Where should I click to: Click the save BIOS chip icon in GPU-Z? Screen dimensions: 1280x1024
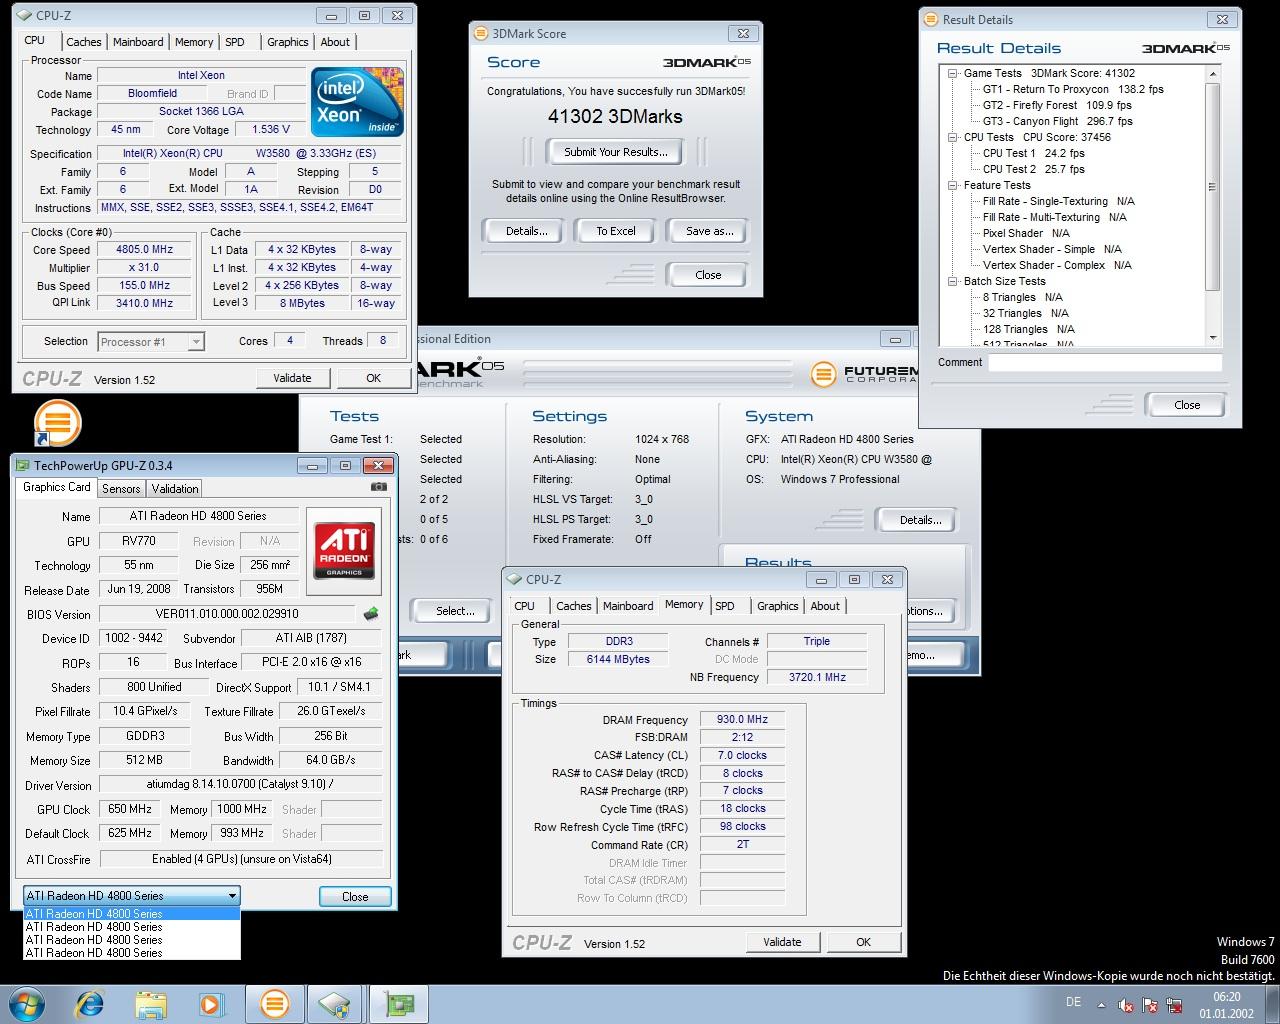[x=371, y=614]
